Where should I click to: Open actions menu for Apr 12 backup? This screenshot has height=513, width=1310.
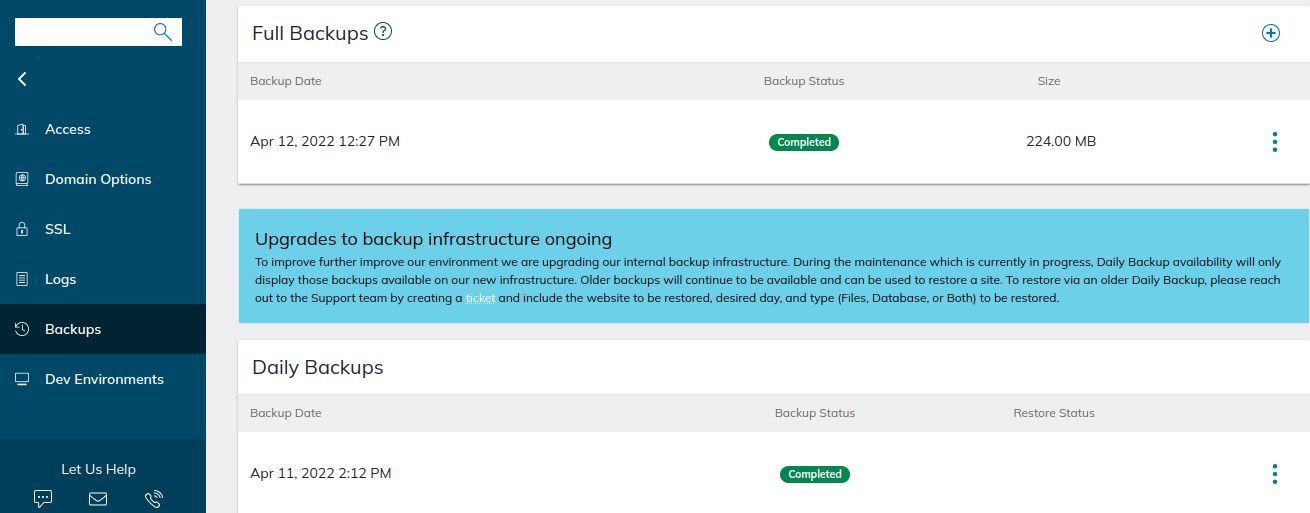coord(1274,142)
